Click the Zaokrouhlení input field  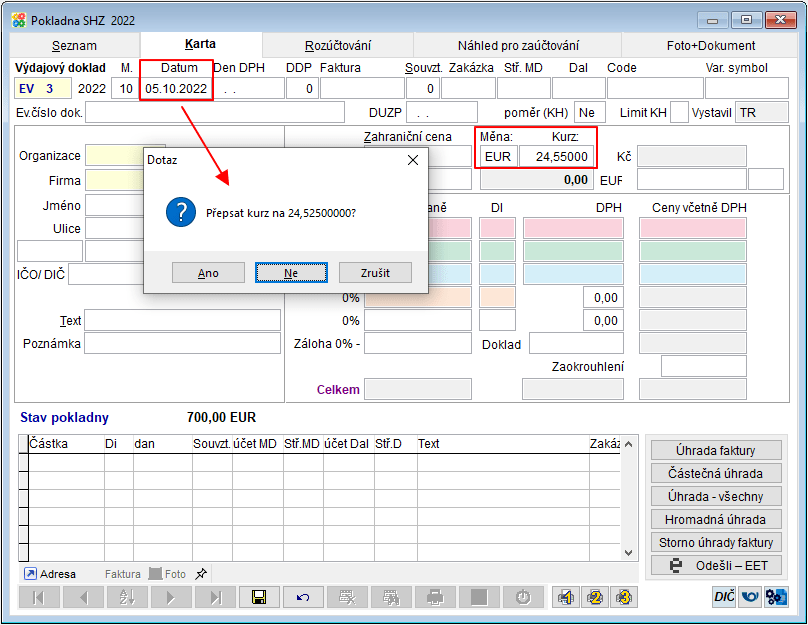pyautogui.click(x=704, y=366)
